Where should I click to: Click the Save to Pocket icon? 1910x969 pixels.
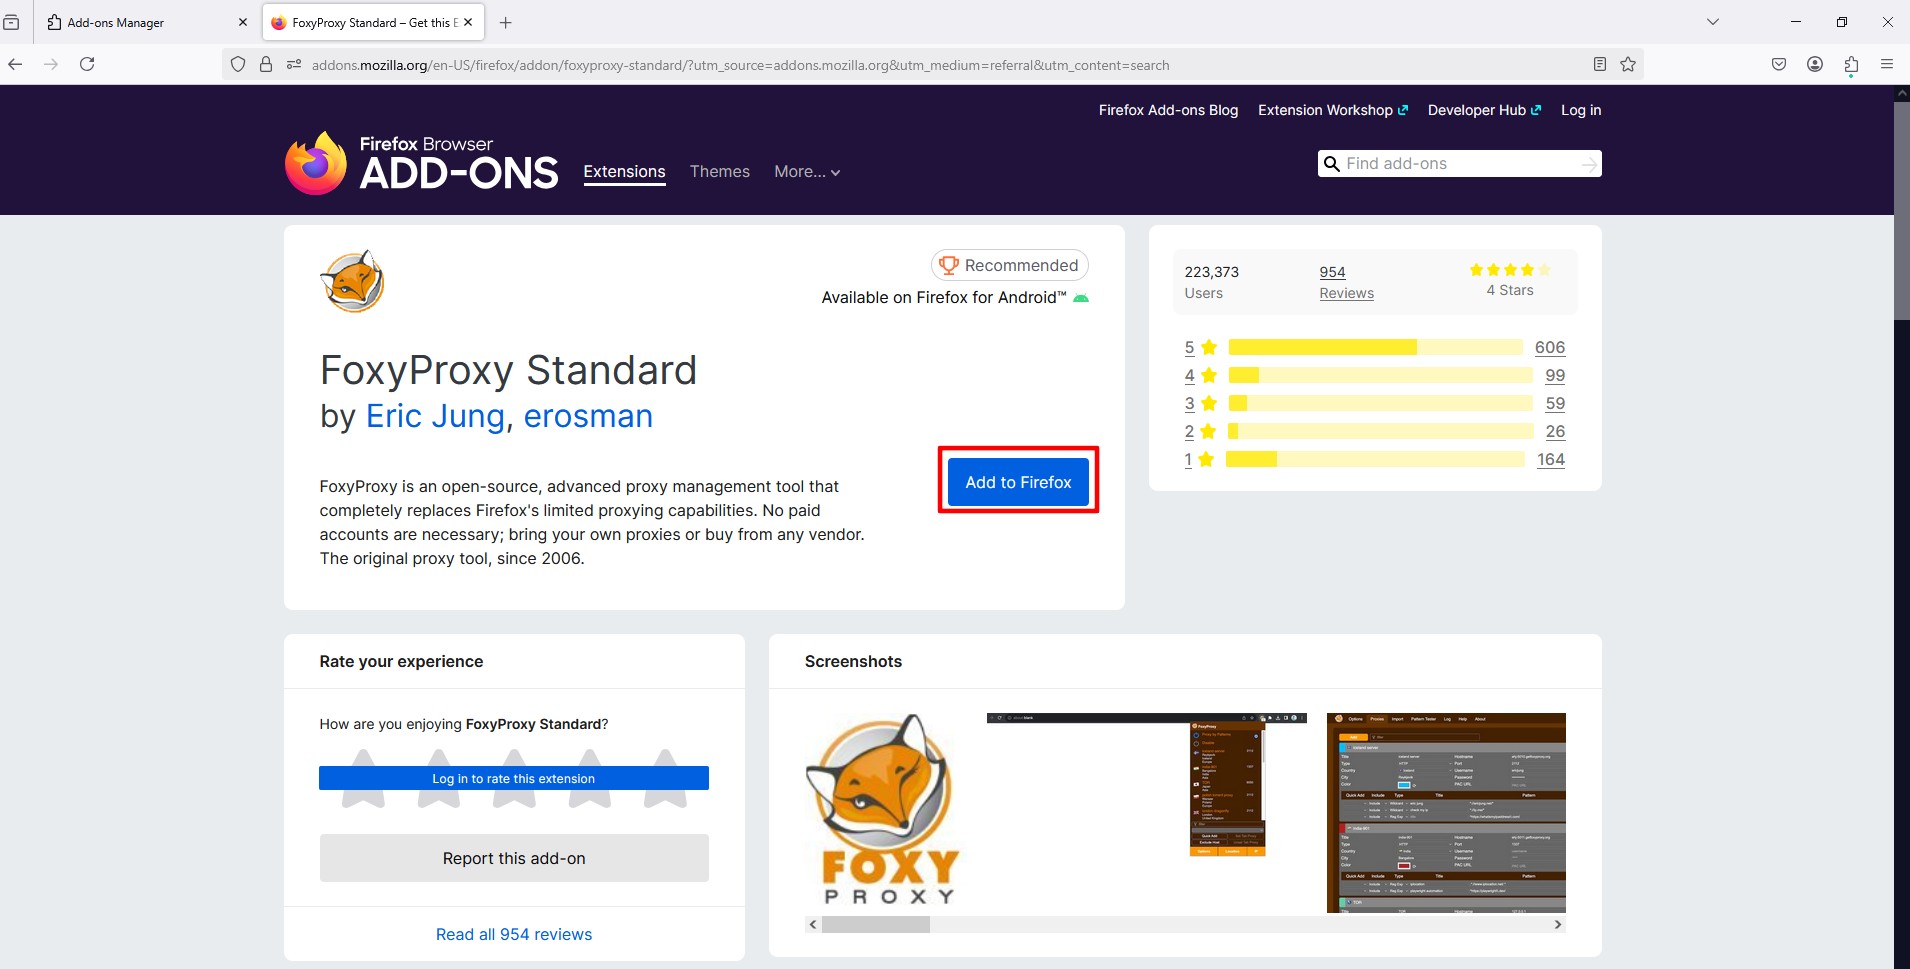point(1779,64)
